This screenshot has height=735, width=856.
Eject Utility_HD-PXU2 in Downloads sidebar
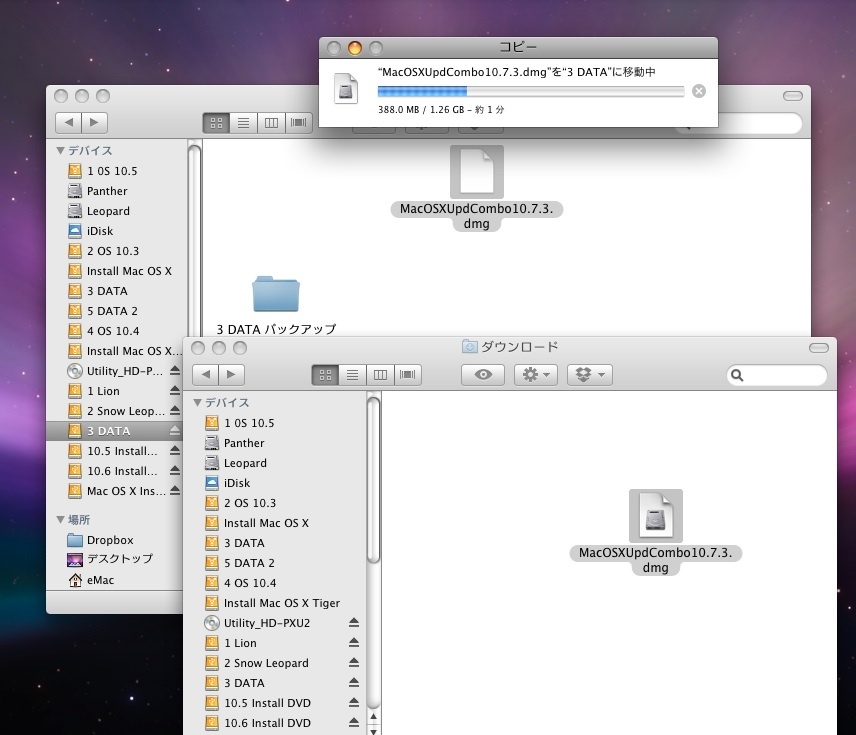point(354,623)
